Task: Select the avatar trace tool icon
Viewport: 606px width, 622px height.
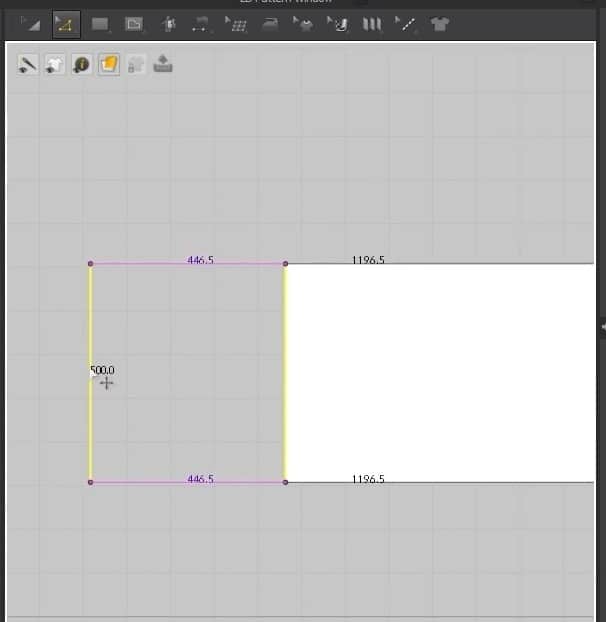Action: coord(169,24)
